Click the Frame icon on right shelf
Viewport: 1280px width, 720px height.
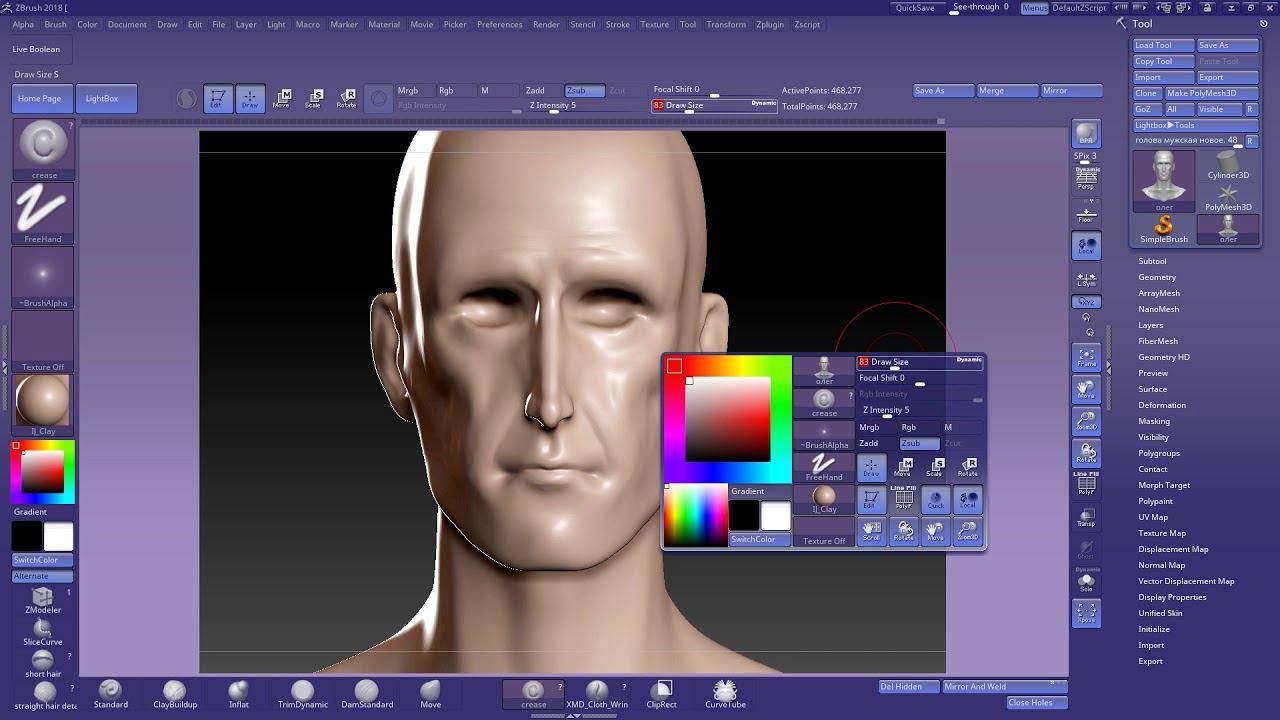(1086, 357)
